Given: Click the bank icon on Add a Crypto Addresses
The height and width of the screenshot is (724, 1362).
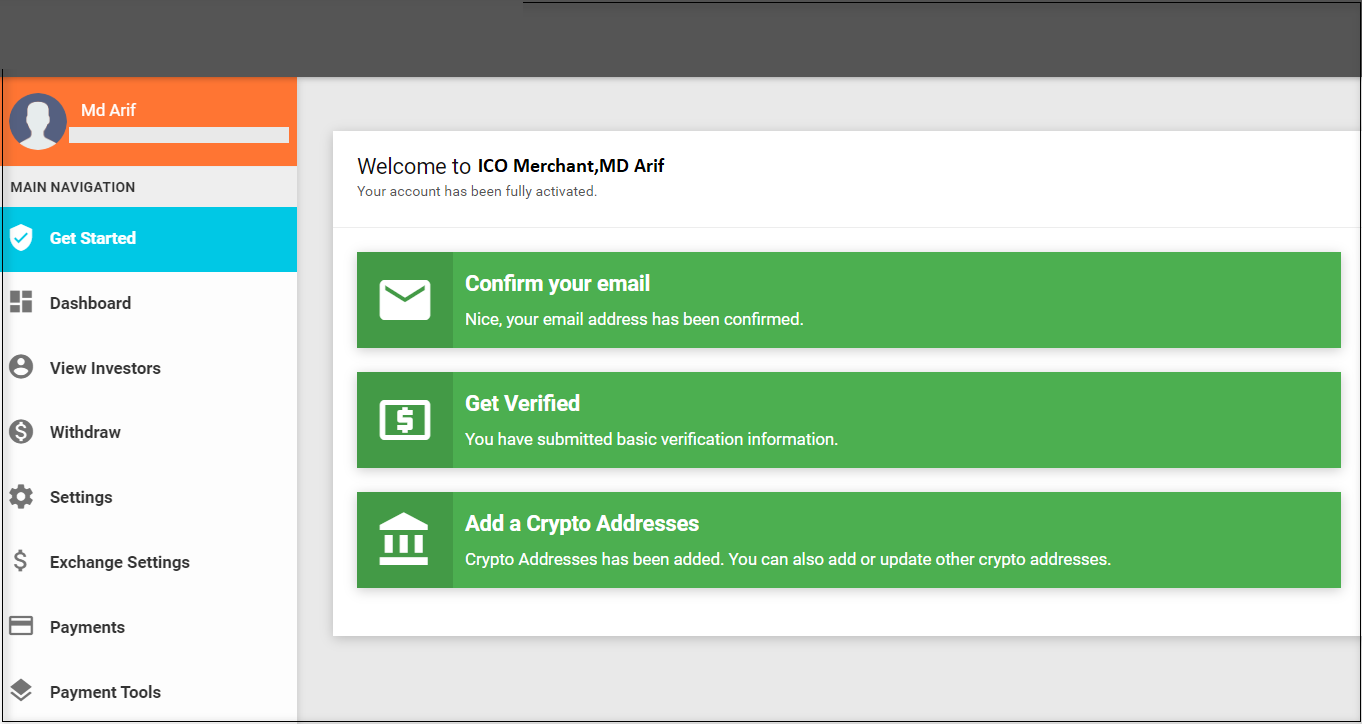Looking at the screenshot, I should click(404, 539).
